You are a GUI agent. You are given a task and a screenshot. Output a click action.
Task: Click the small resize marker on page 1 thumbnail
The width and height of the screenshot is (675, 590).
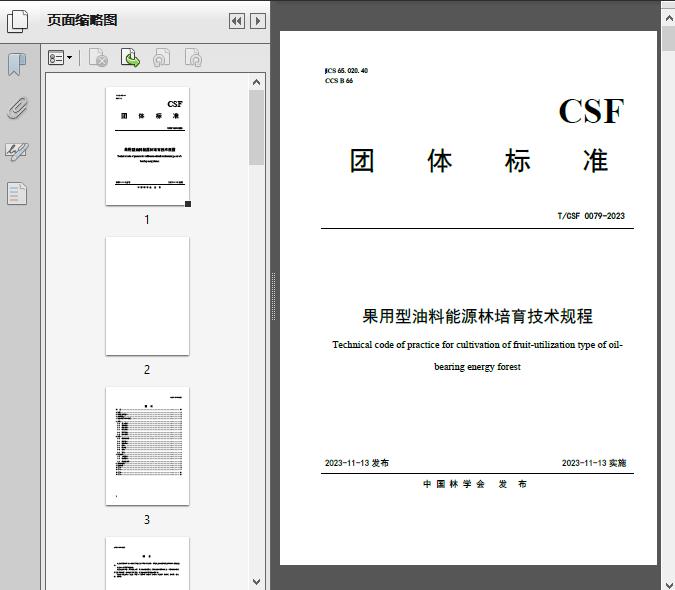pos(188,204)
